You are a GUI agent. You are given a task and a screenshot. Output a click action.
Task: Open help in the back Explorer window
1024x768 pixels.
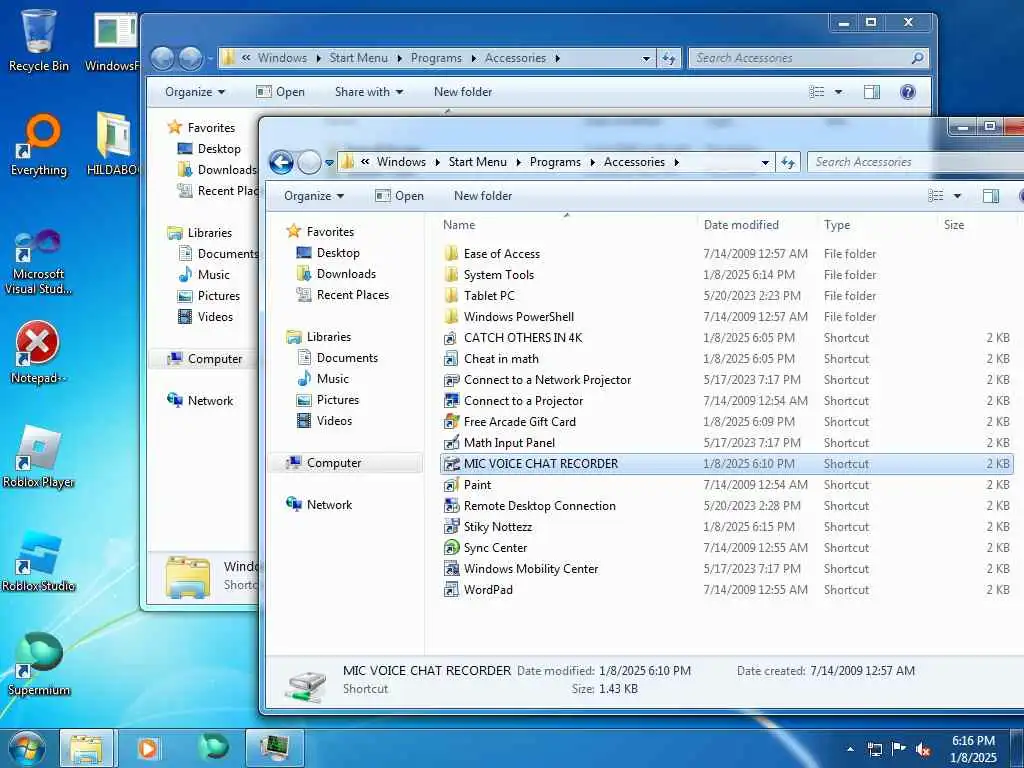point(908,92)
